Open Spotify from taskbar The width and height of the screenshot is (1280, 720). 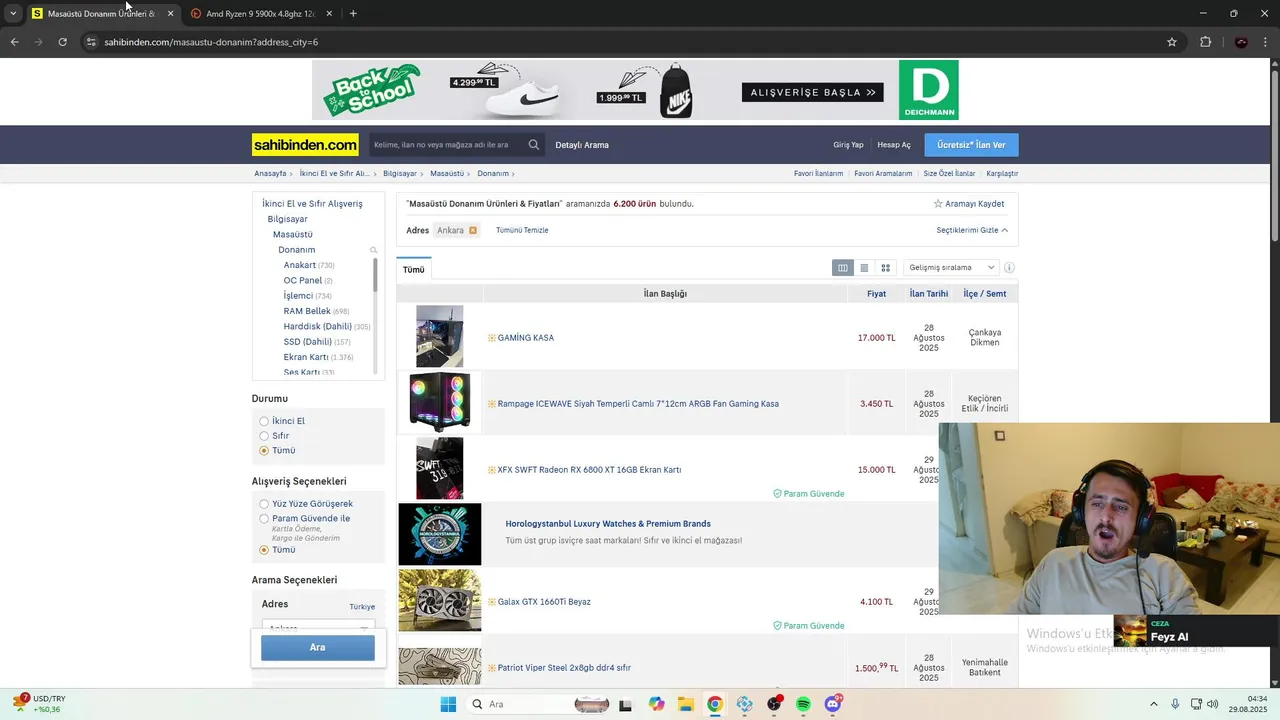[803, 704]
